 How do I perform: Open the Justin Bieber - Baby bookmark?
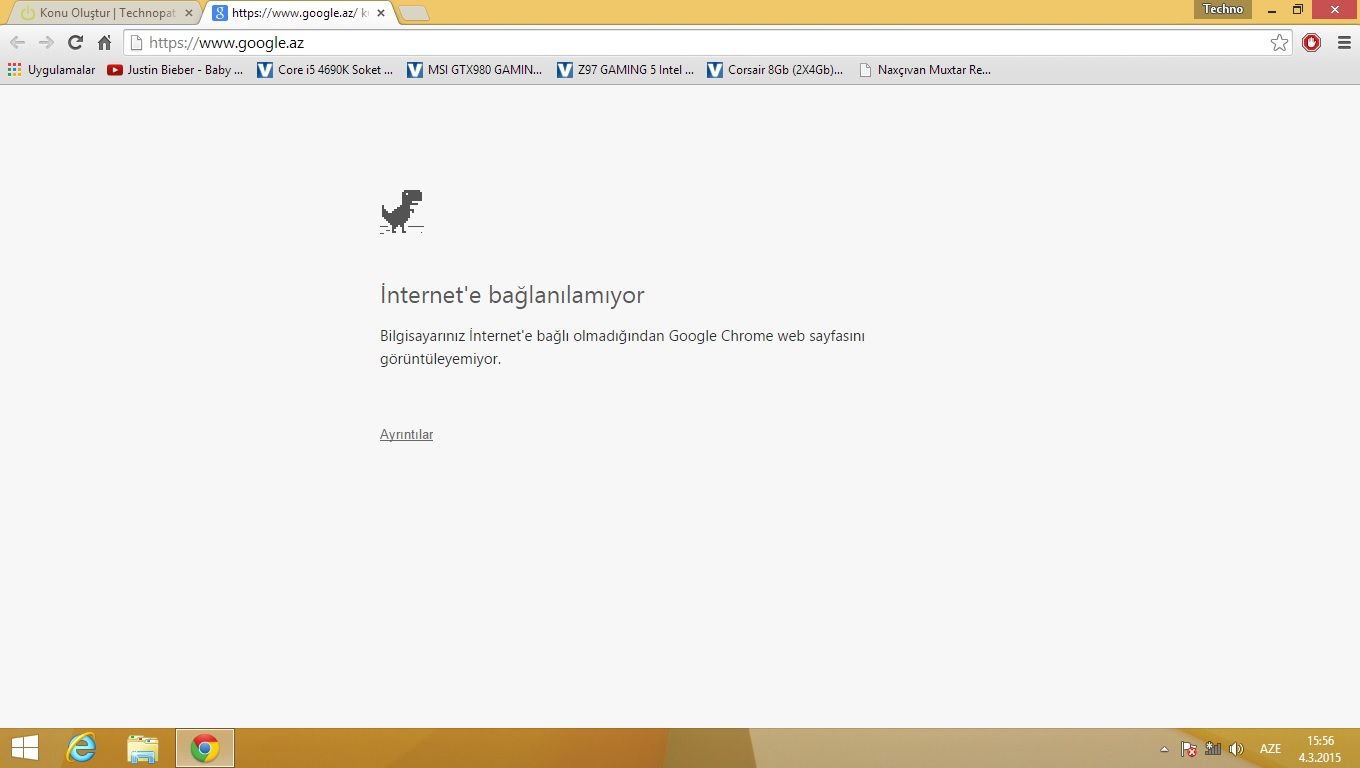pyautogui.click(x=175, y=70)
